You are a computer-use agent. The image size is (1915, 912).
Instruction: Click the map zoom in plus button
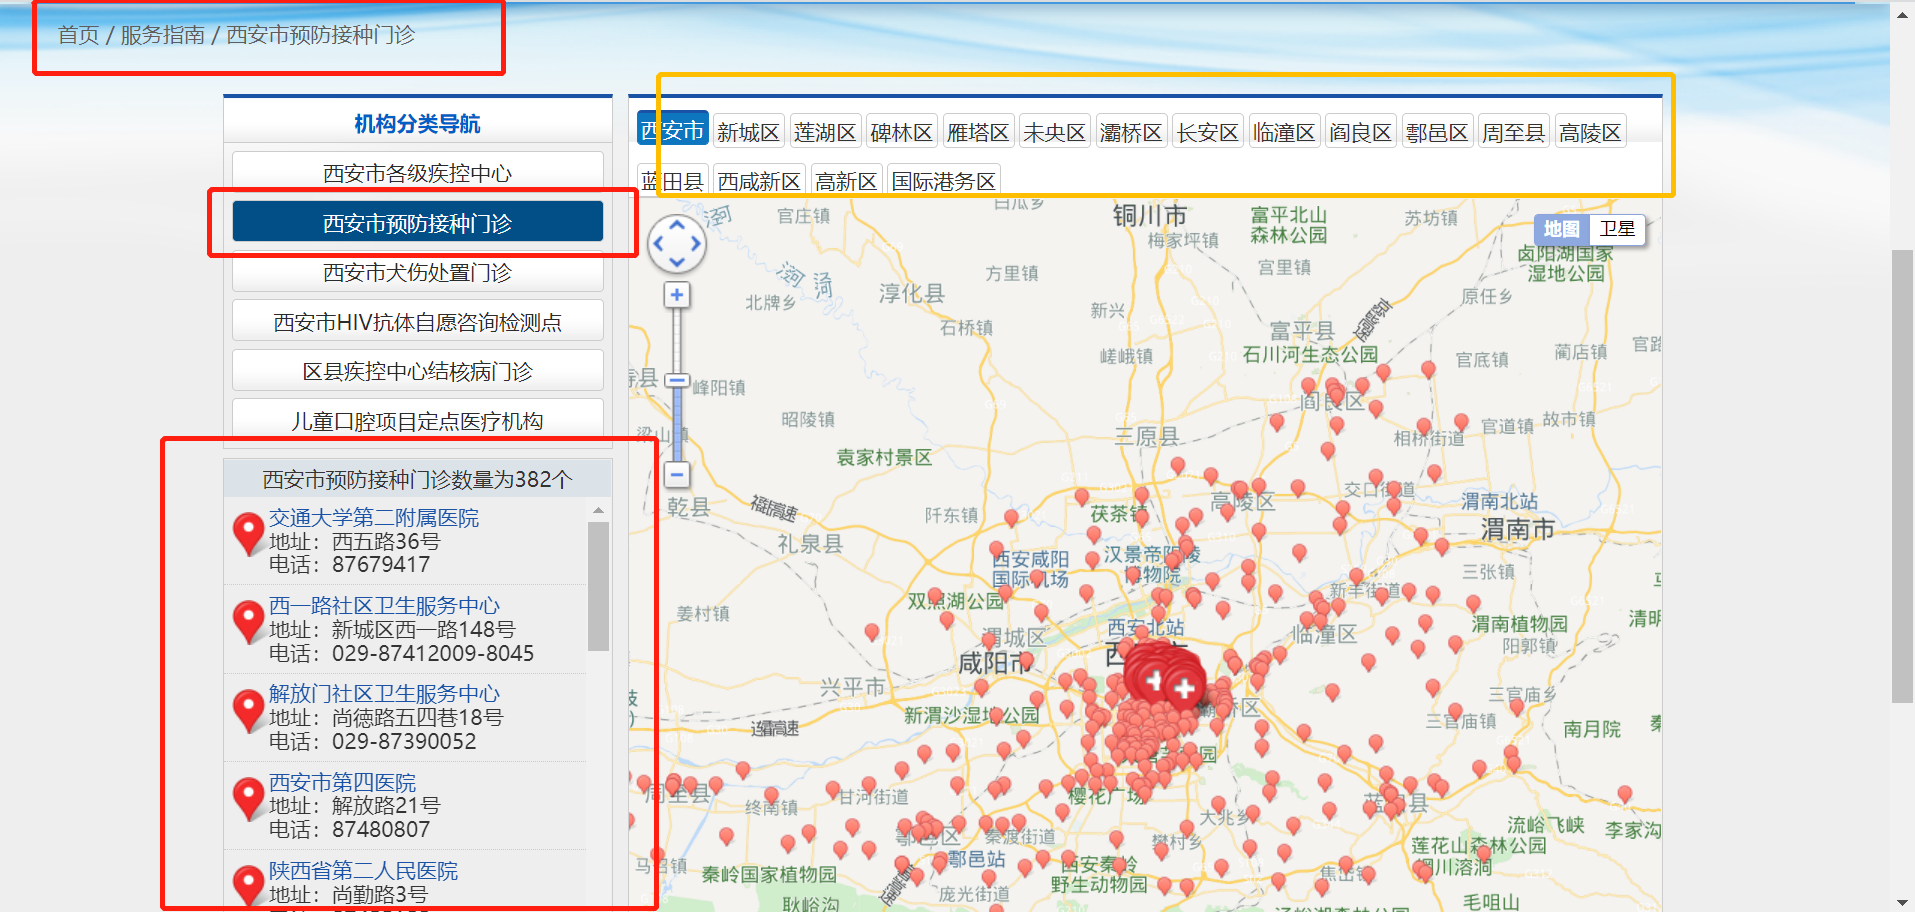(677, 295)
